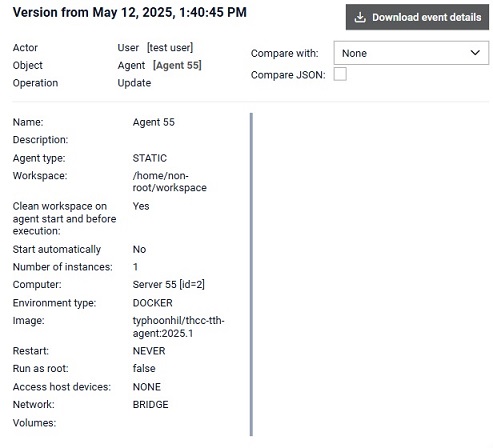This screenshot has width=493, height=448.
Task: Click the STATIC agent type value
Action: [x=150, y=158]
